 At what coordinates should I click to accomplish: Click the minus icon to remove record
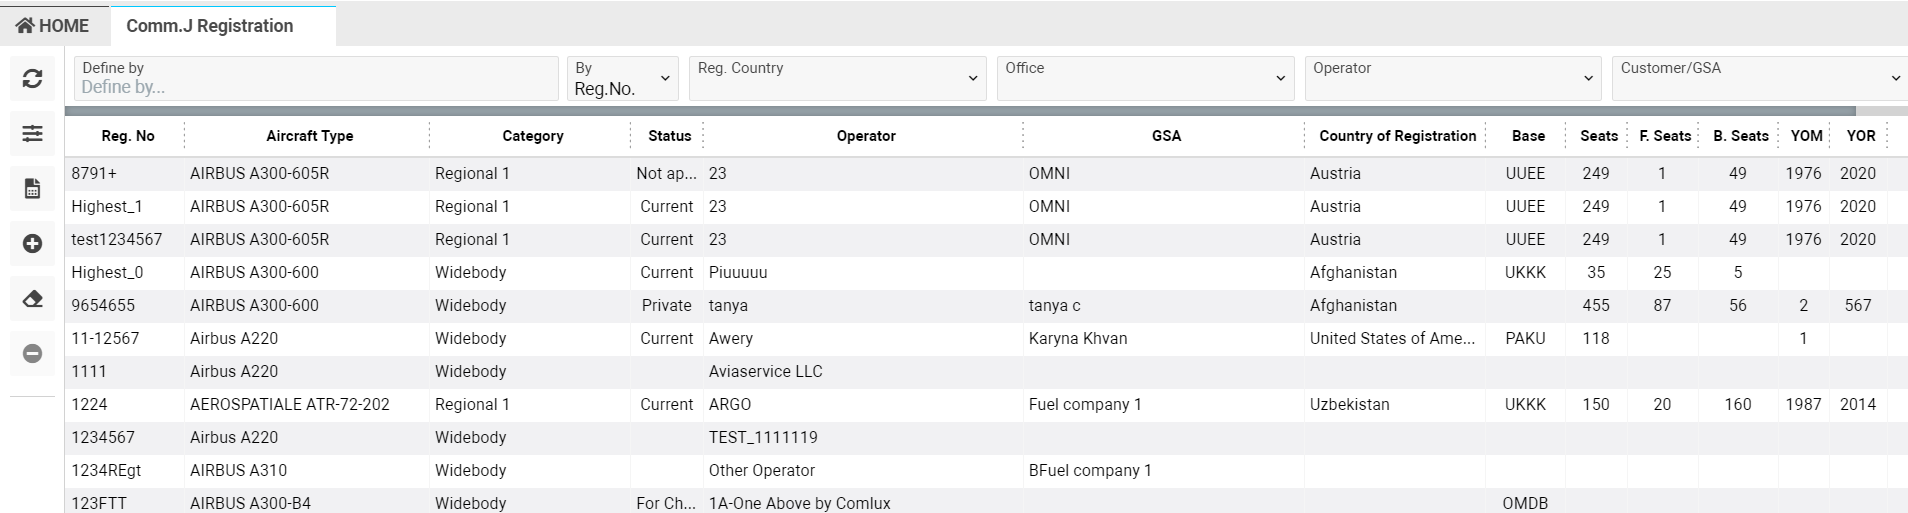32,354
